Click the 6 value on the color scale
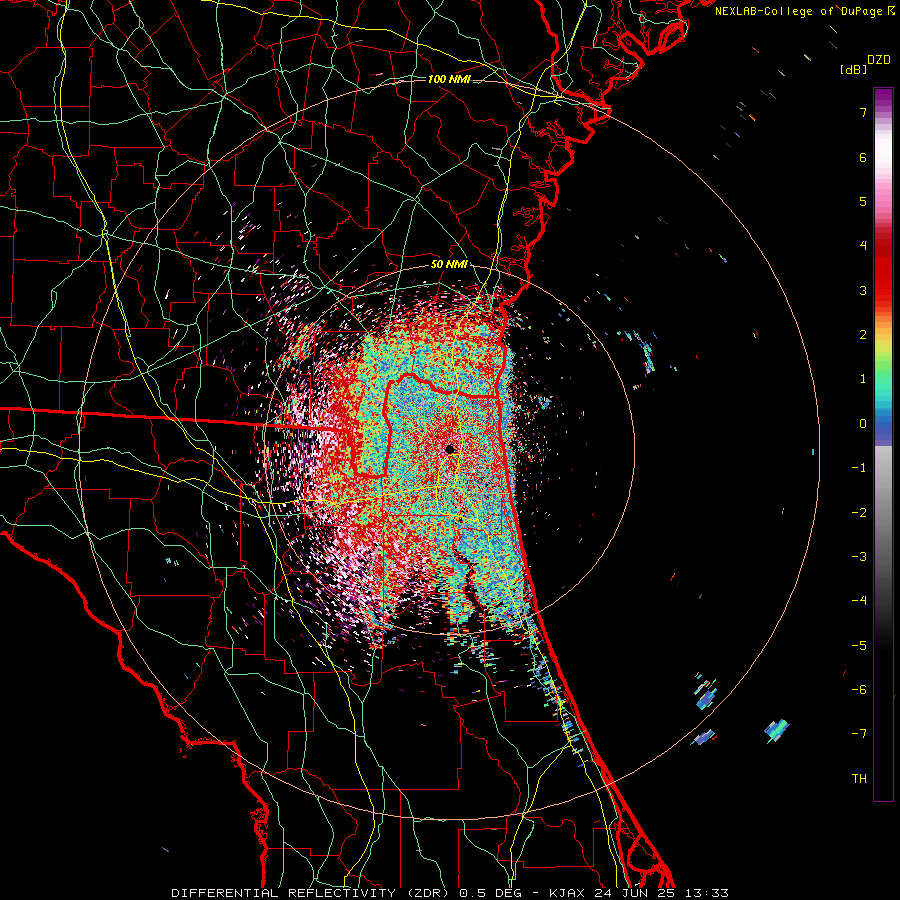900x900 pixels. coord(863,157)
